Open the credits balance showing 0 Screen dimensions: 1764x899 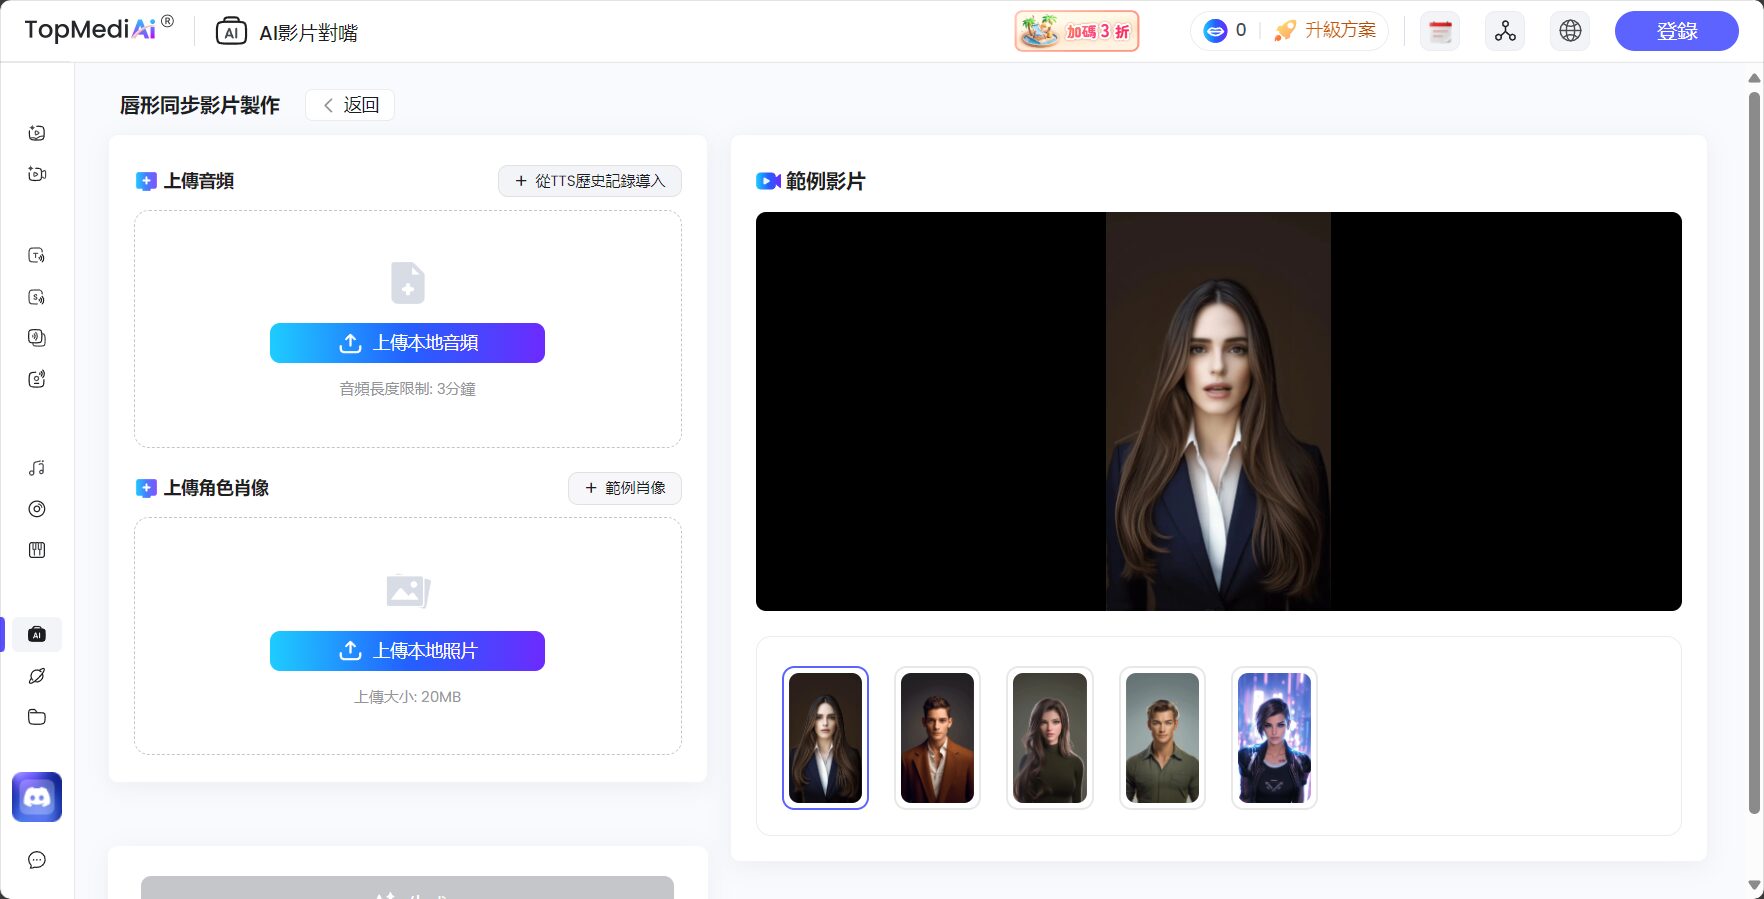pos(1226,30)
